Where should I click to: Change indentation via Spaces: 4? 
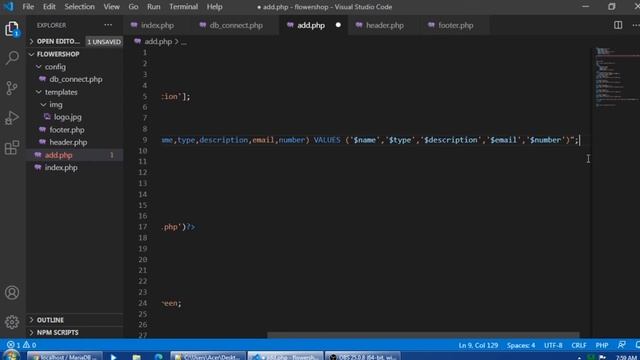(521, 345)
